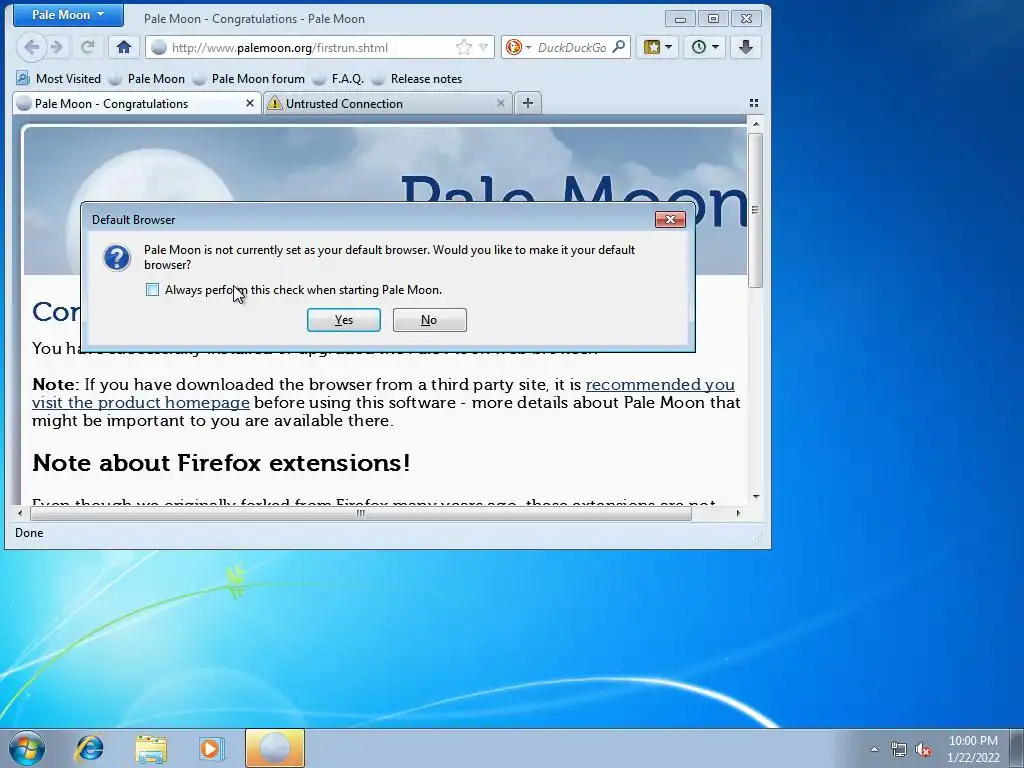The height and width of the screenshot is (768, 1024).
Task: Click horizontal scrollbar right arrow
Action: point(738,513)
